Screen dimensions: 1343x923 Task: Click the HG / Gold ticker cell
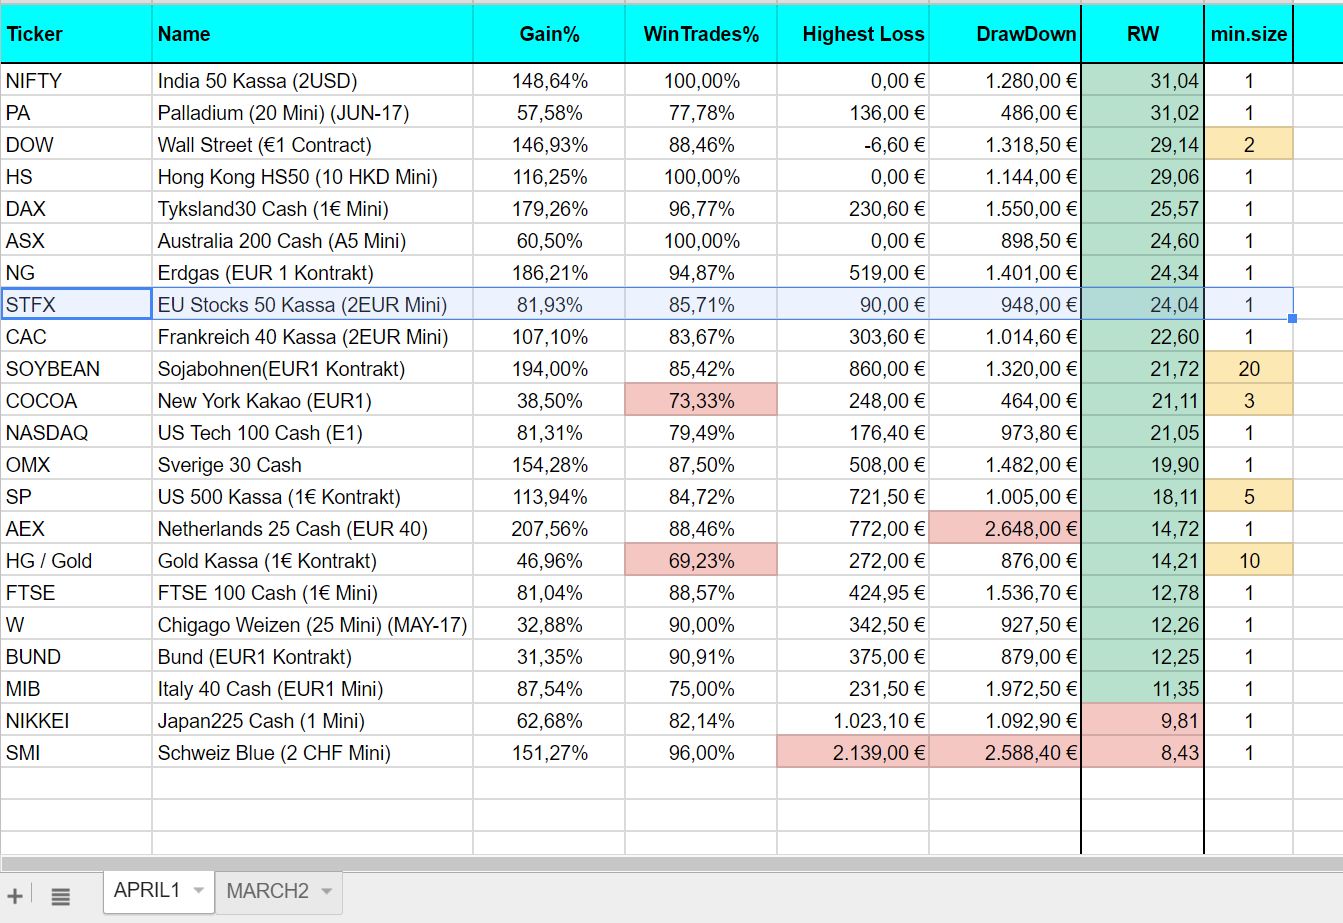click(76, 561)
